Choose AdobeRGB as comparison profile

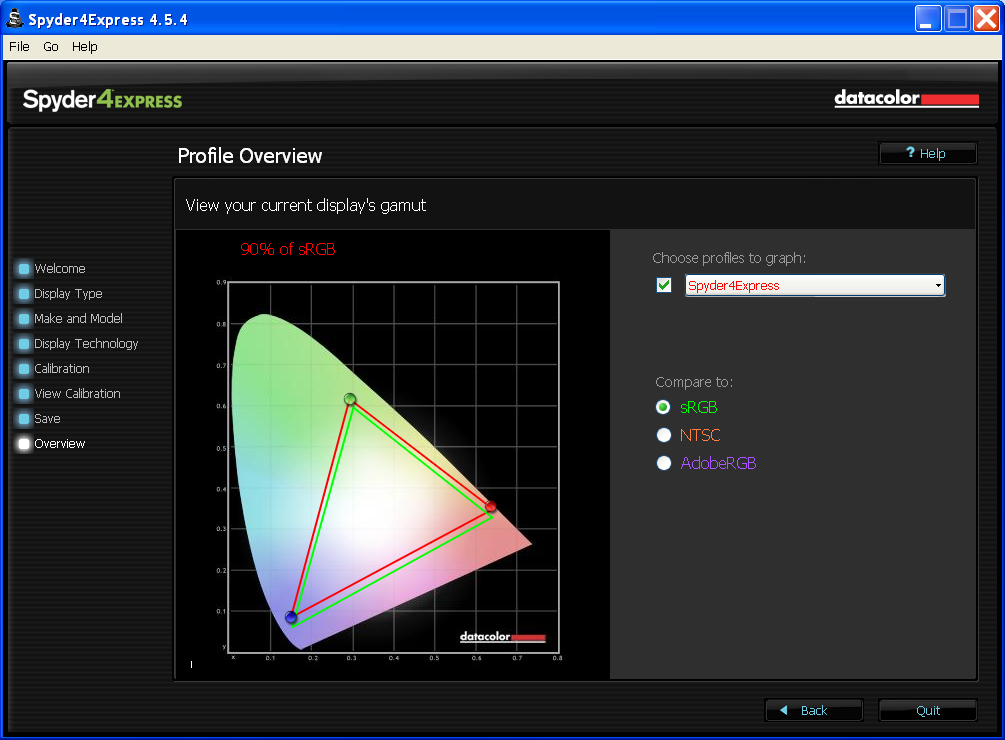coord(663,463)
